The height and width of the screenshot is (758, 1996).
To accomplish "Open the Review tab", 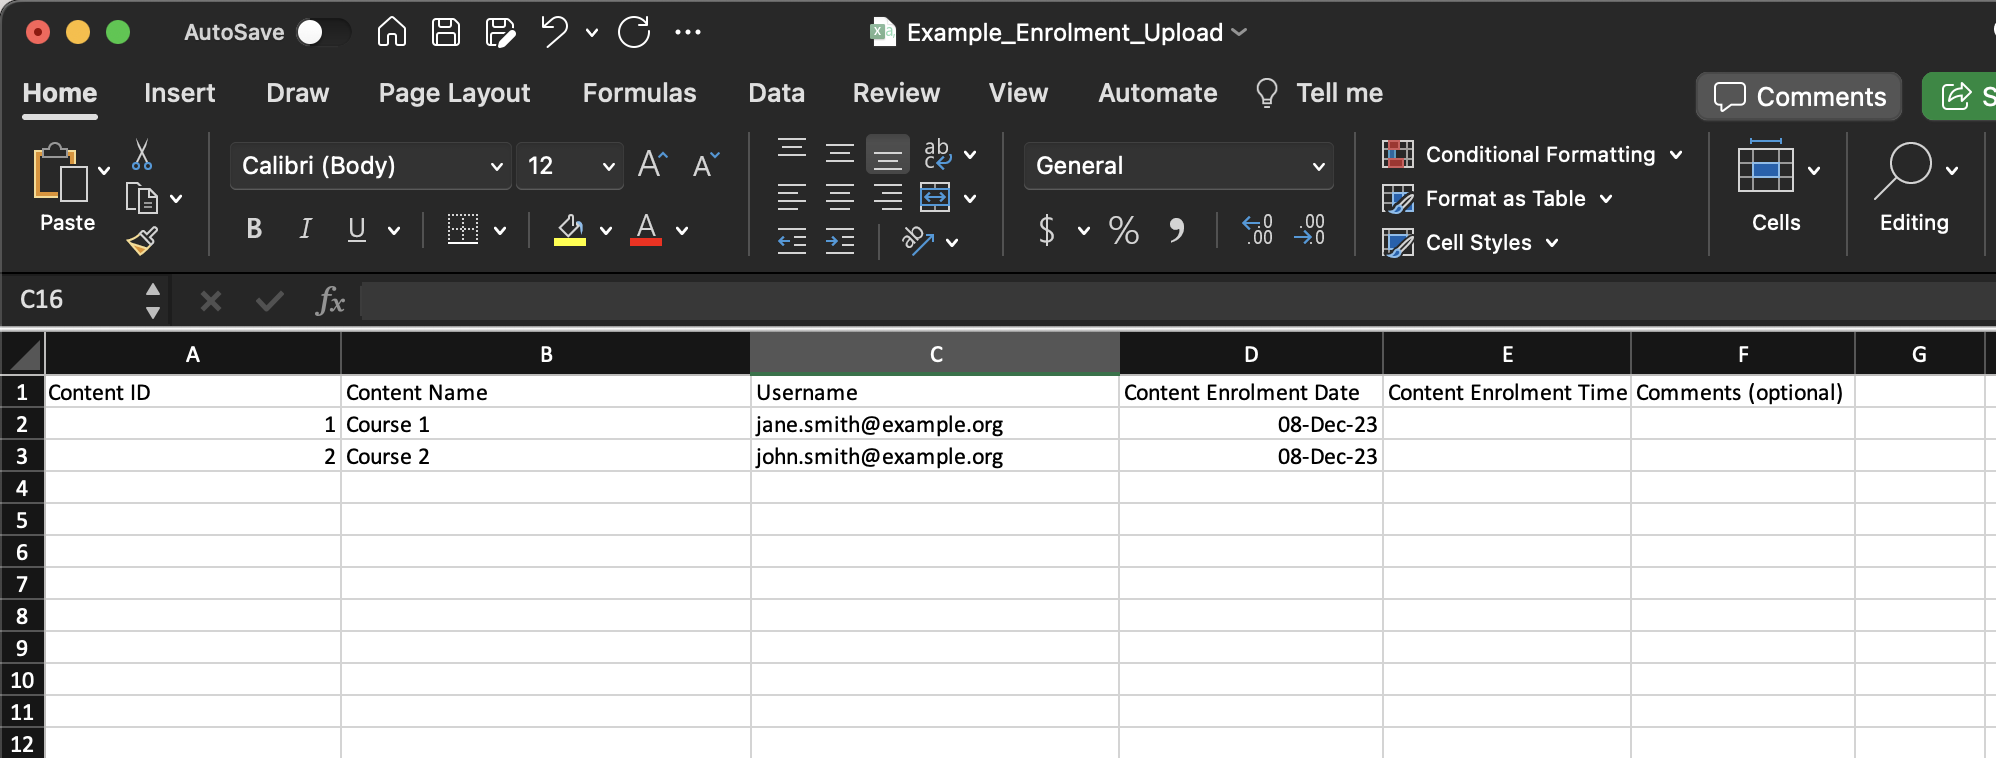I will point(896,93).
